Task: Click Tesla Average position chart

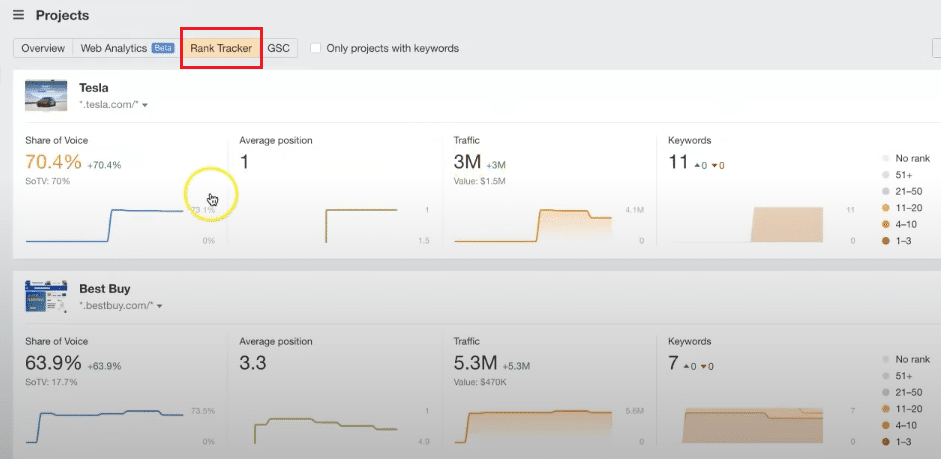Action: [361, 226]
